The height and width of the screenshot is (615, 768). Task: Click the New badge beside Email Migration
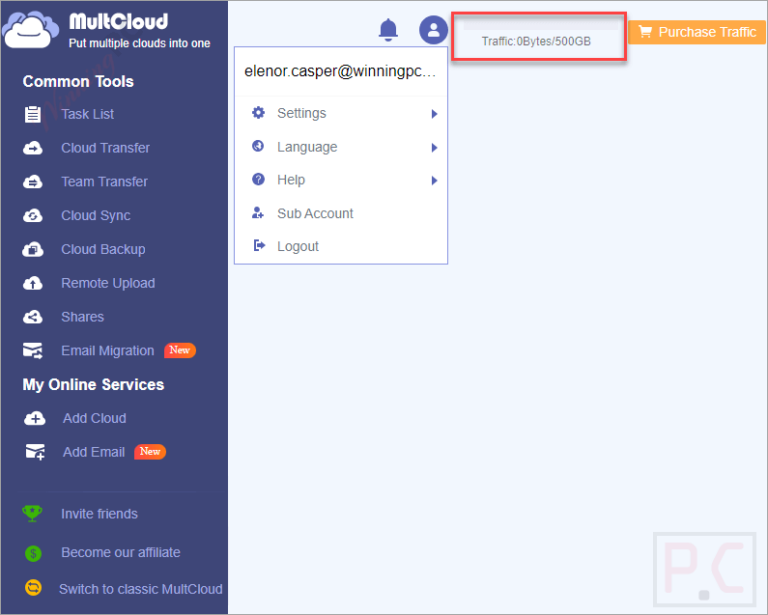(x=180, y=350)
